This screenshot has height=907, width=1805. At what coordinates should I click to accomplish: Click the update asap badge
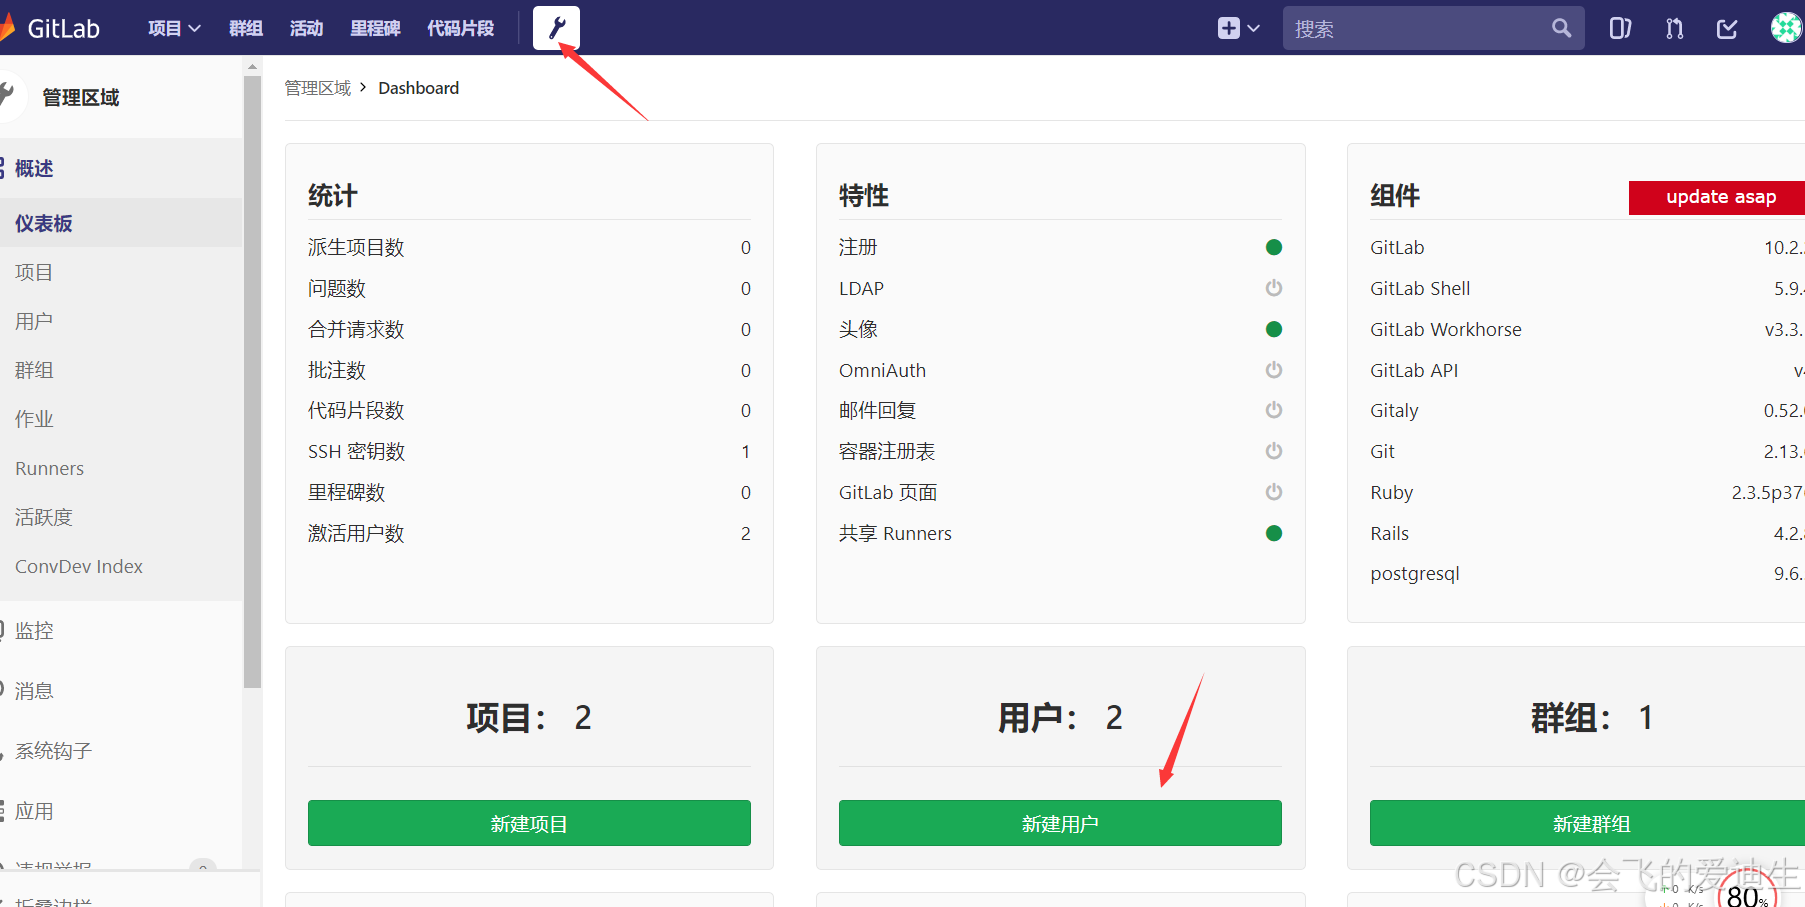pyautogui.click(x=1717, y=197)
